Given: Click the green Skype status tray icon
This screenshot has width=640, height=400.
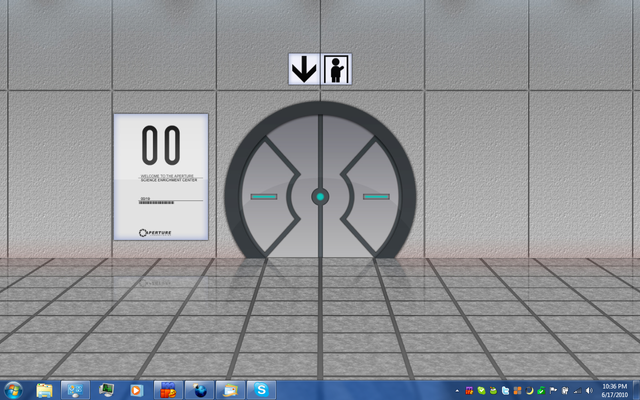Looking at the screenshot, I should (x=481, y=391).
